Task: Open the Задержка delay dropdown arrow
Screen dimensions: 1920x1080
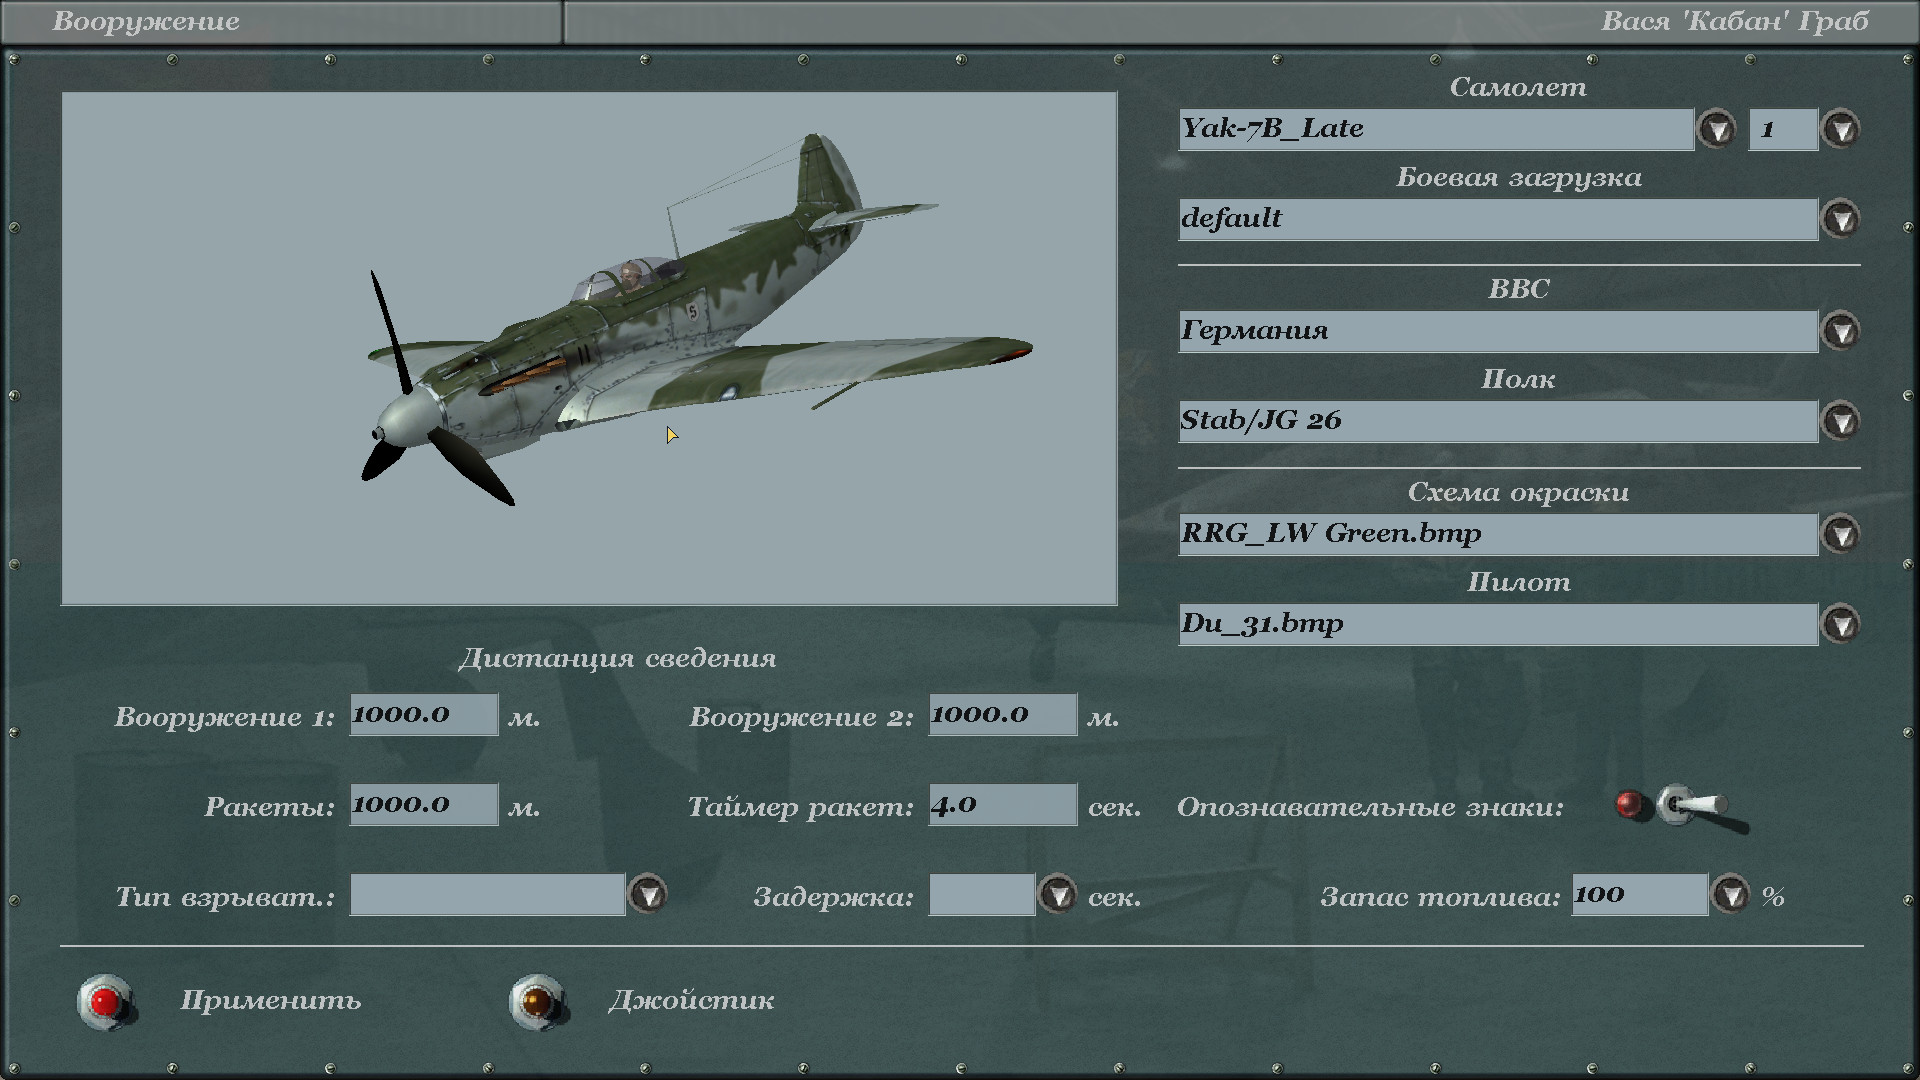Action: 1058,894
